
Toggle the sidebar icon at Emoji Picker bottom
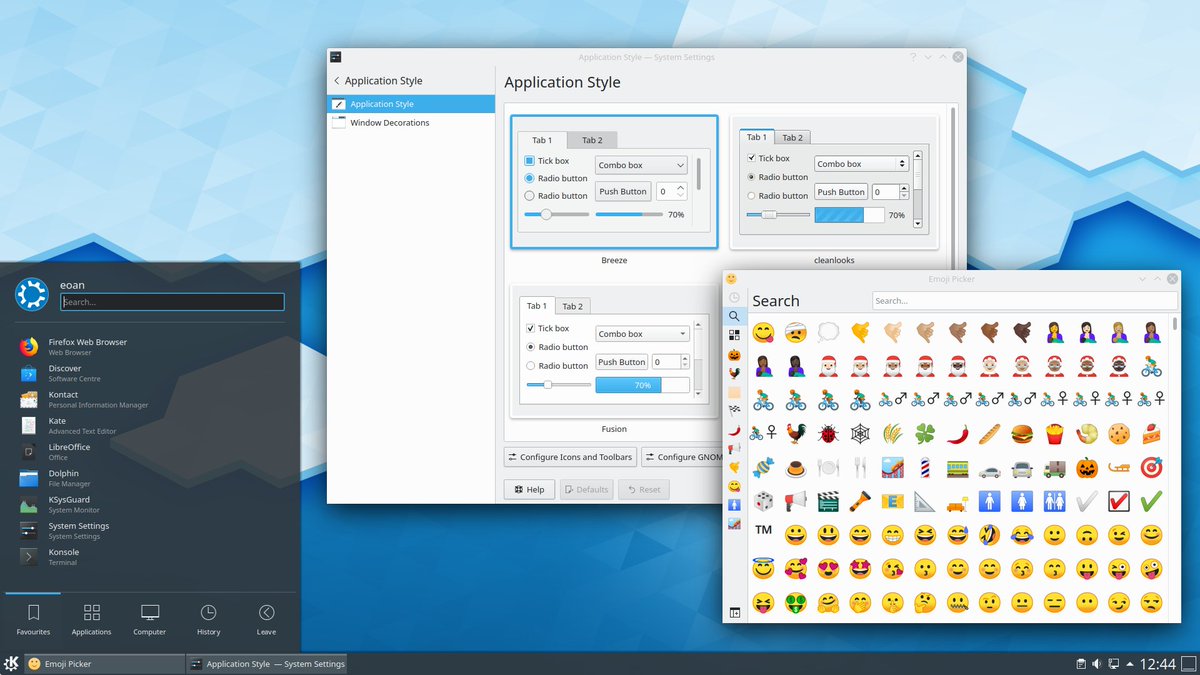tap(734, 612)
